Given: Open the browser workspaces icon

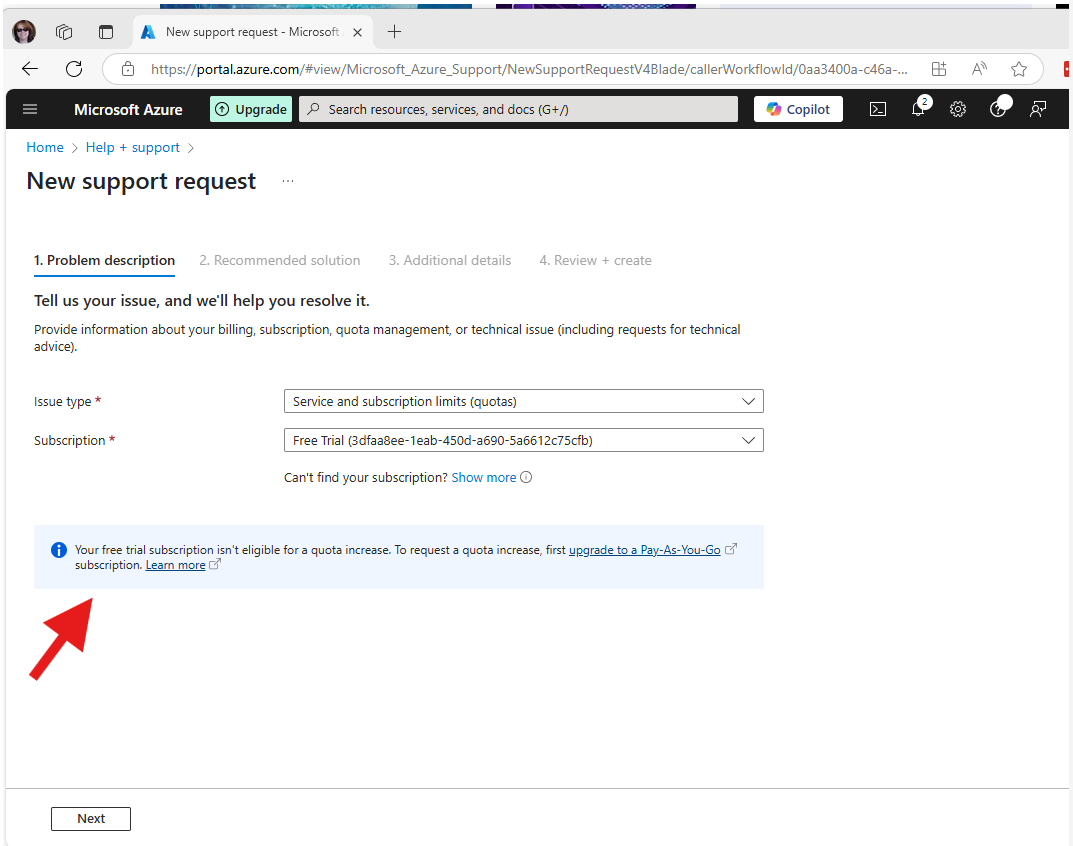Looking at the screenshot, I should 64,32.
